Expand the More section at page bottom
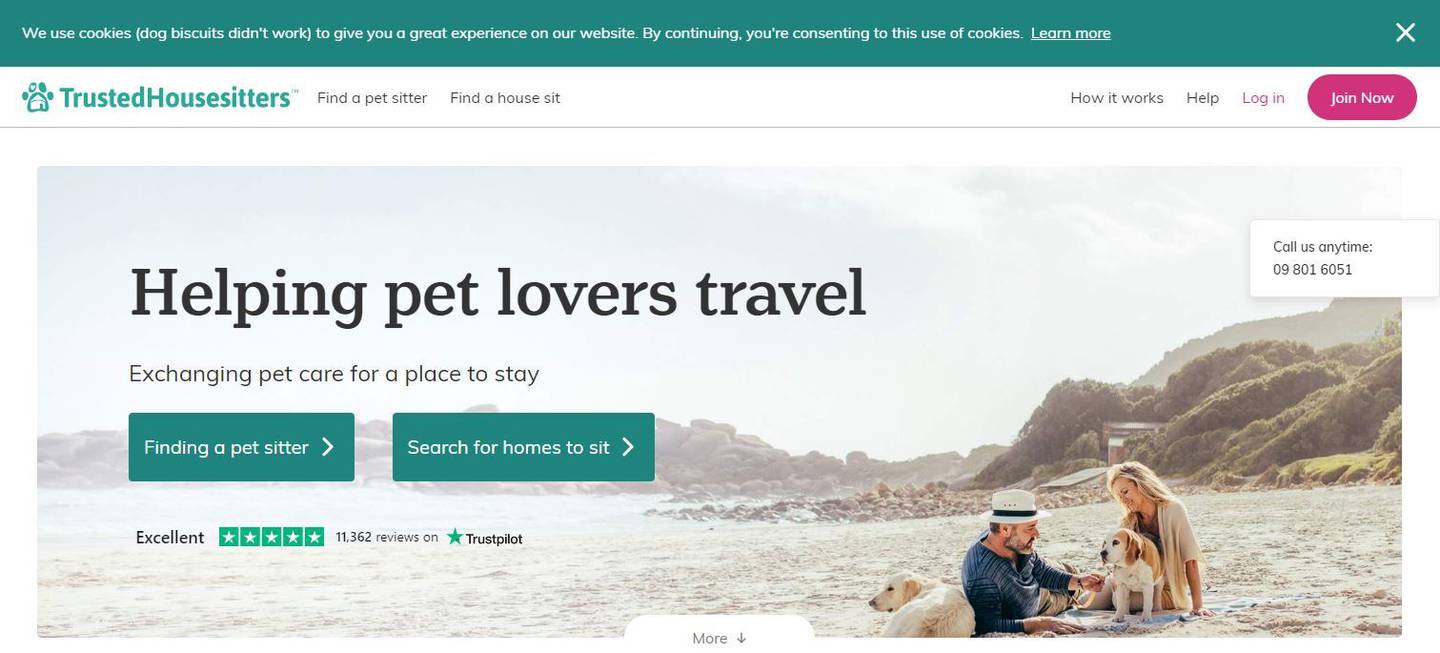The height and width of the screenshot is (653, 1440). (x=719, y=634)
